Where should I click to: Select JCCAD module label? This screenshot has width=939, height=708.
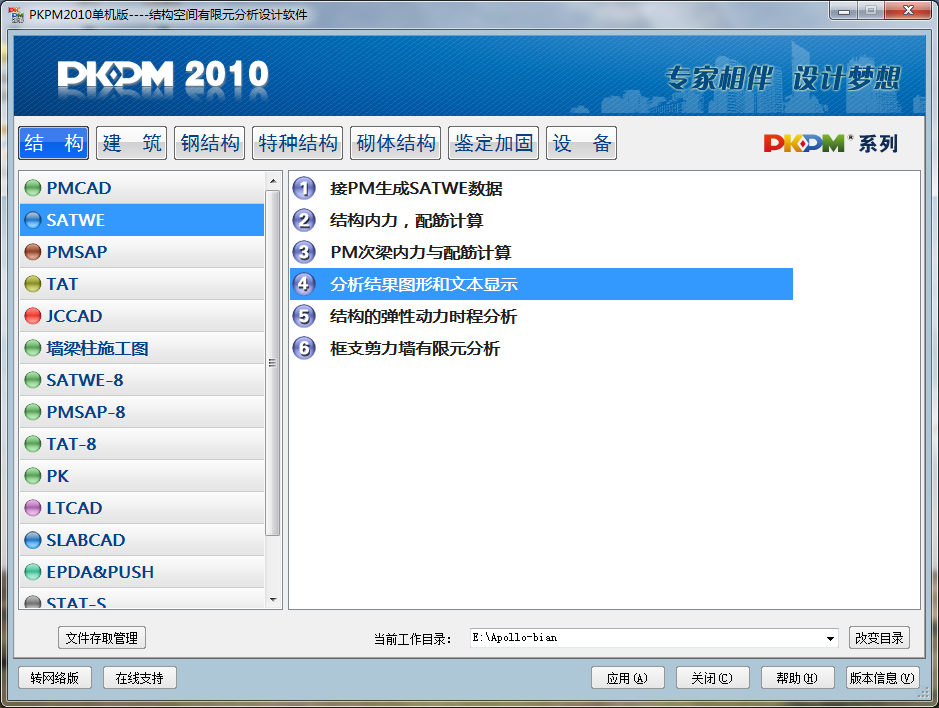coord(74,316)
